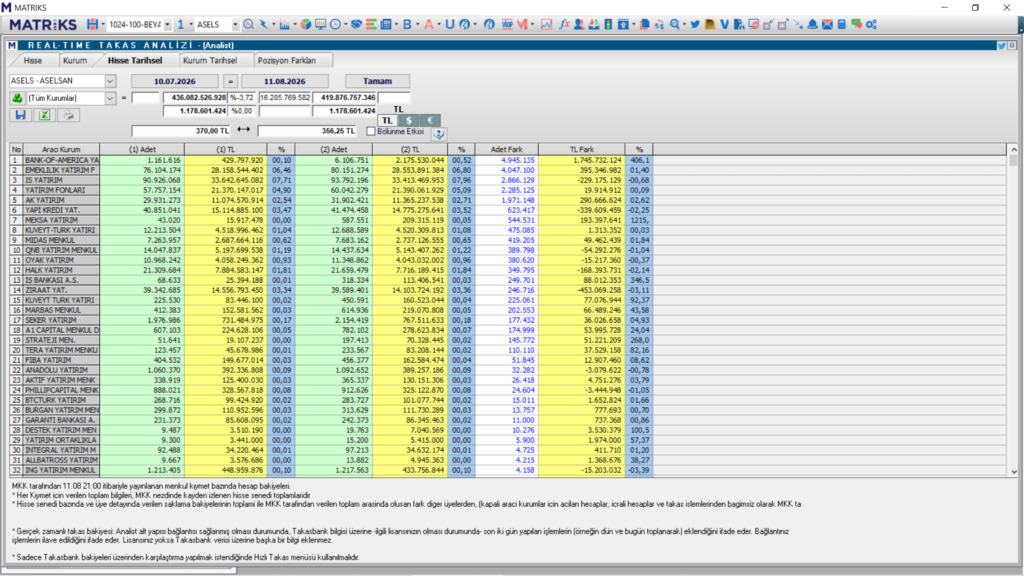Click the main toolbar save (floppy) icon
The height and width of the screenshot is (576, 1024).
[92, 24]
